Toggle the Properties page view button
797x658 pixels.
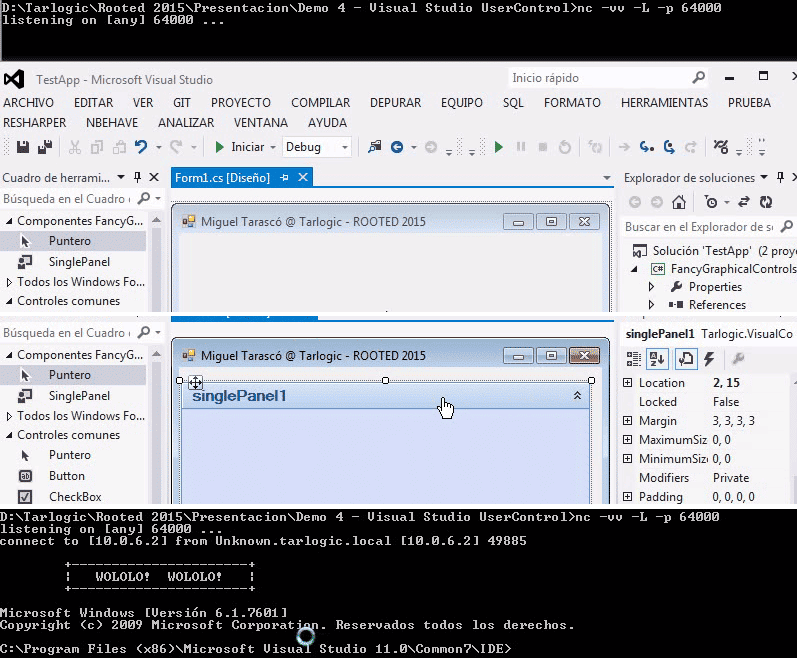(686, 359)
